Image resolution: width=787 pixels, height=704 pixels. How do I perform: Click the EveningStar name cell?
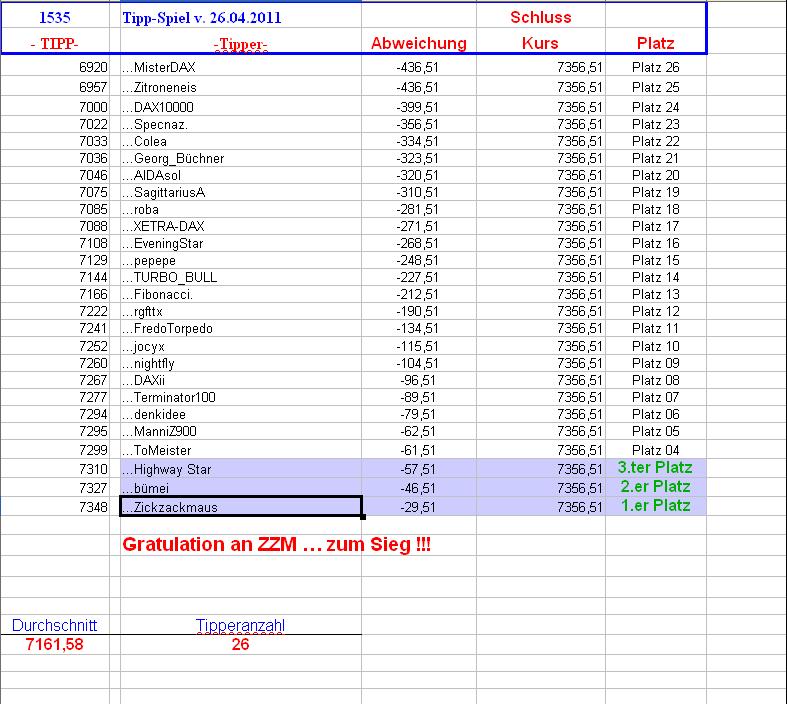click(x=240, y=243)
